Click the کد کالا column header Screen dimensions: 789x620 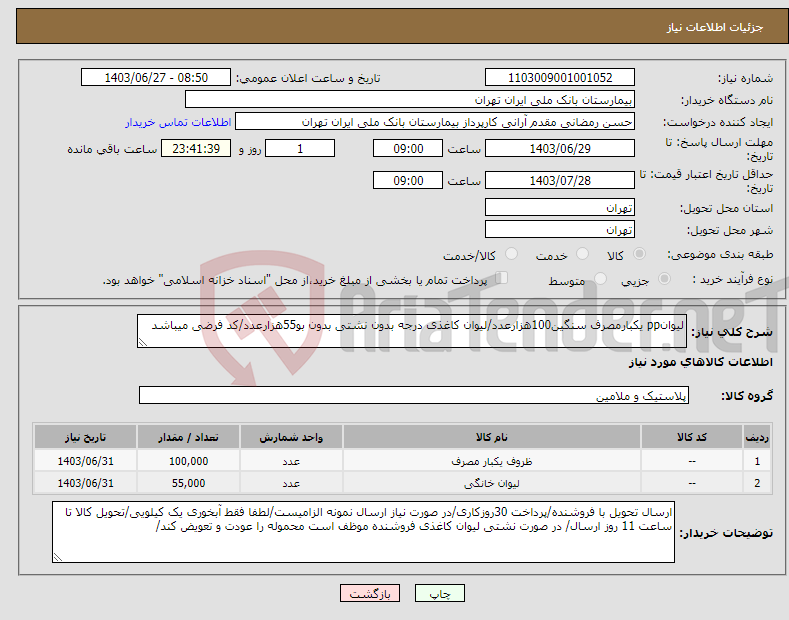[692, 437]
